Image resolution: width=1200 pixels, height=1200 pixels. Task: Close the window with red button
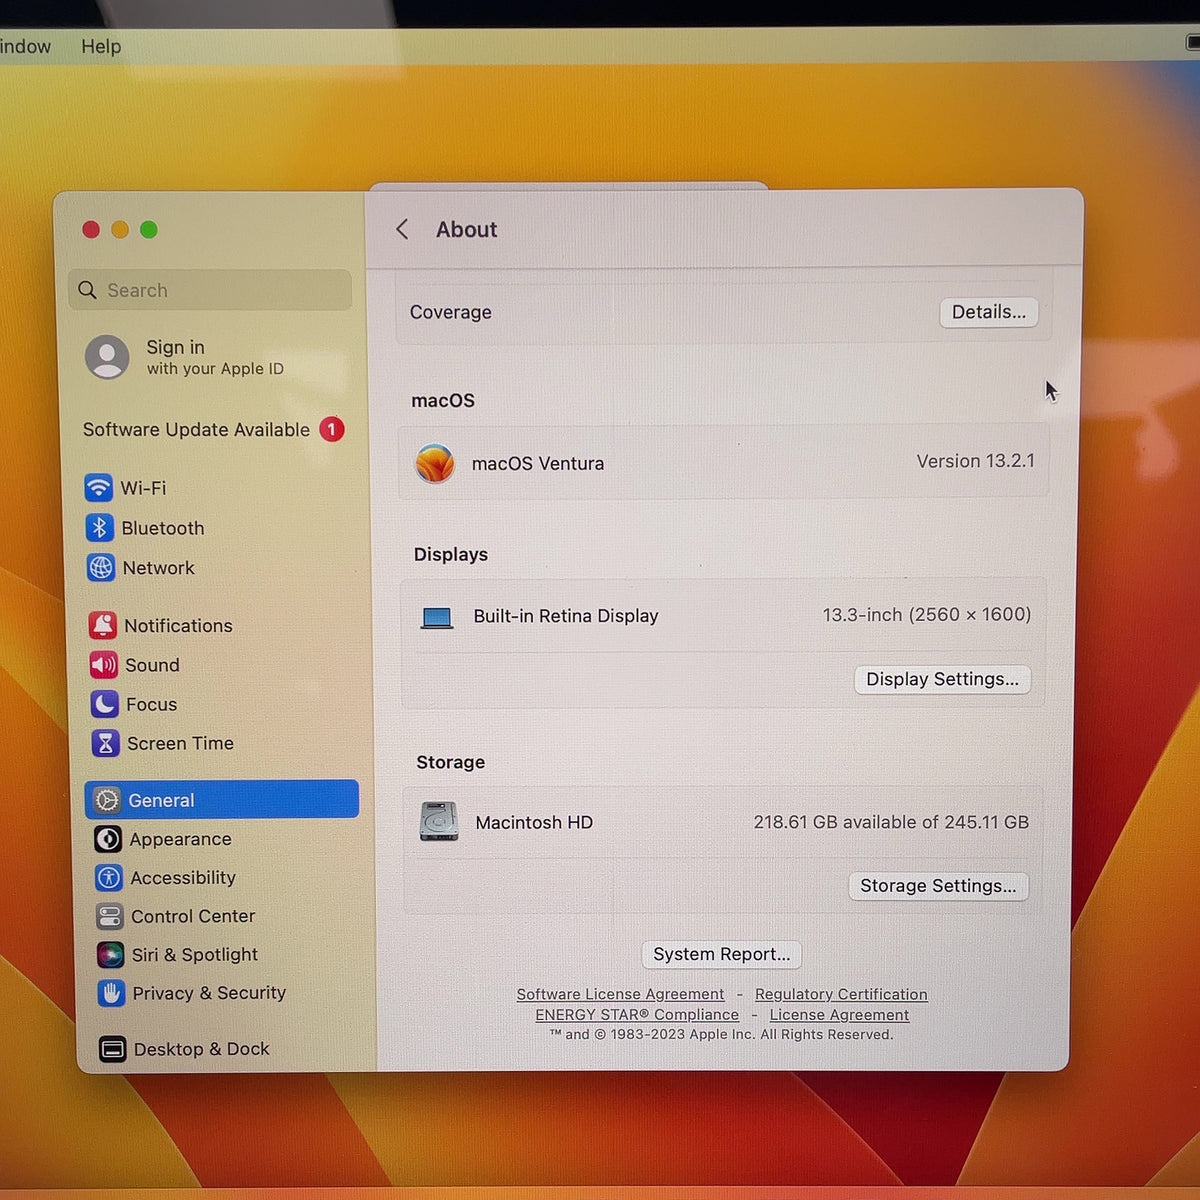pos(91,230)
